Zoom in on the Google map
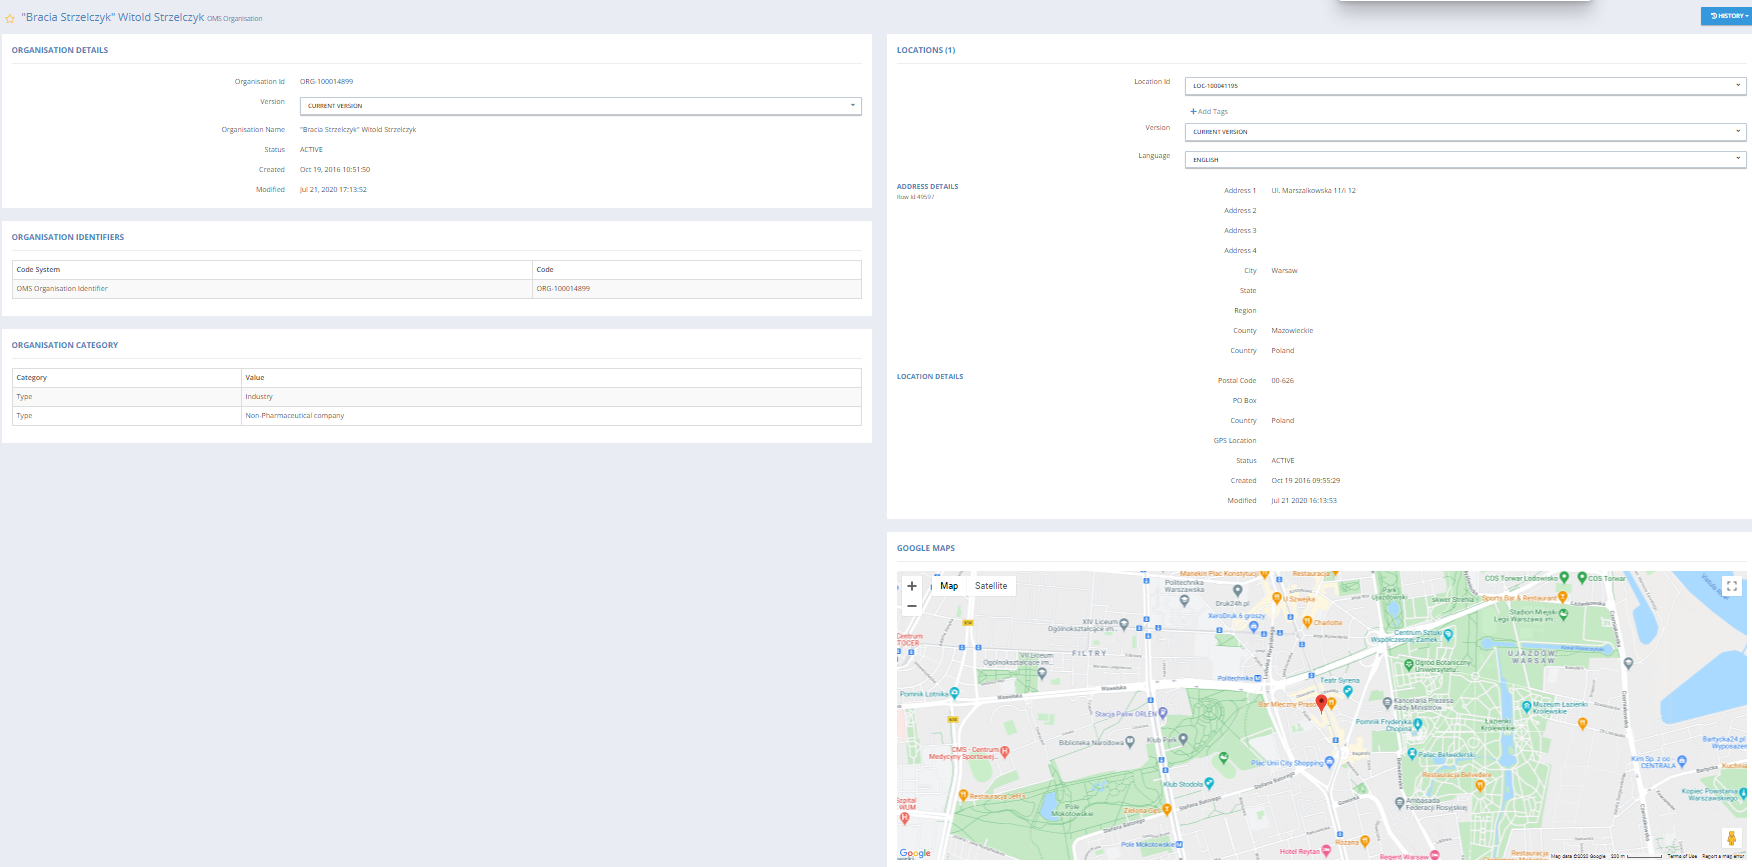 tap(911, 586)
